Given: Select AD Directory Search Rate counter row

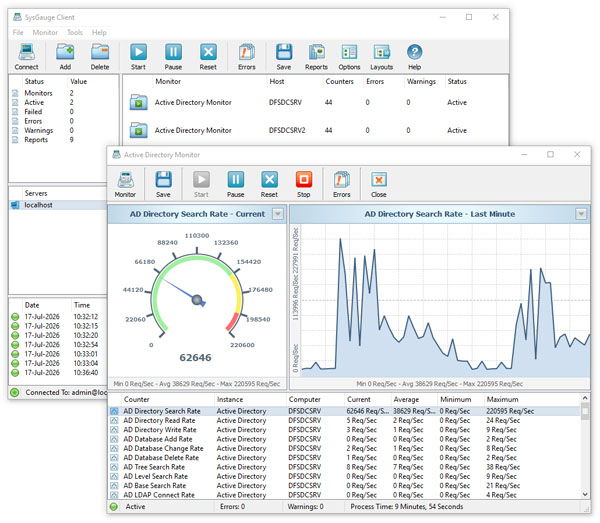Looking at the screenshot, I should pyautogui.click(x=344, y=411).
